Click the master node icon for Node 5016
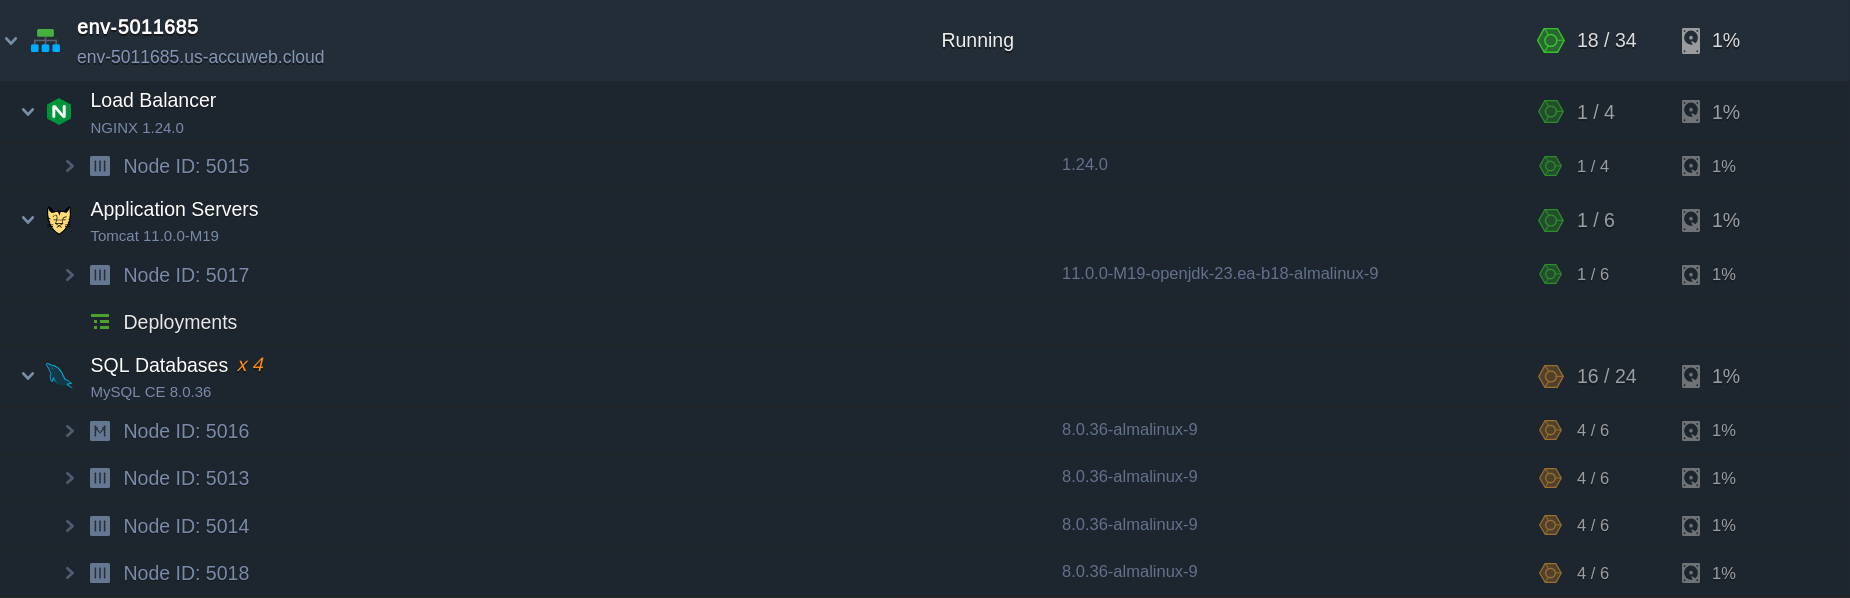The width and height of the screenshot is (1850, 598). tap(100, 431)
